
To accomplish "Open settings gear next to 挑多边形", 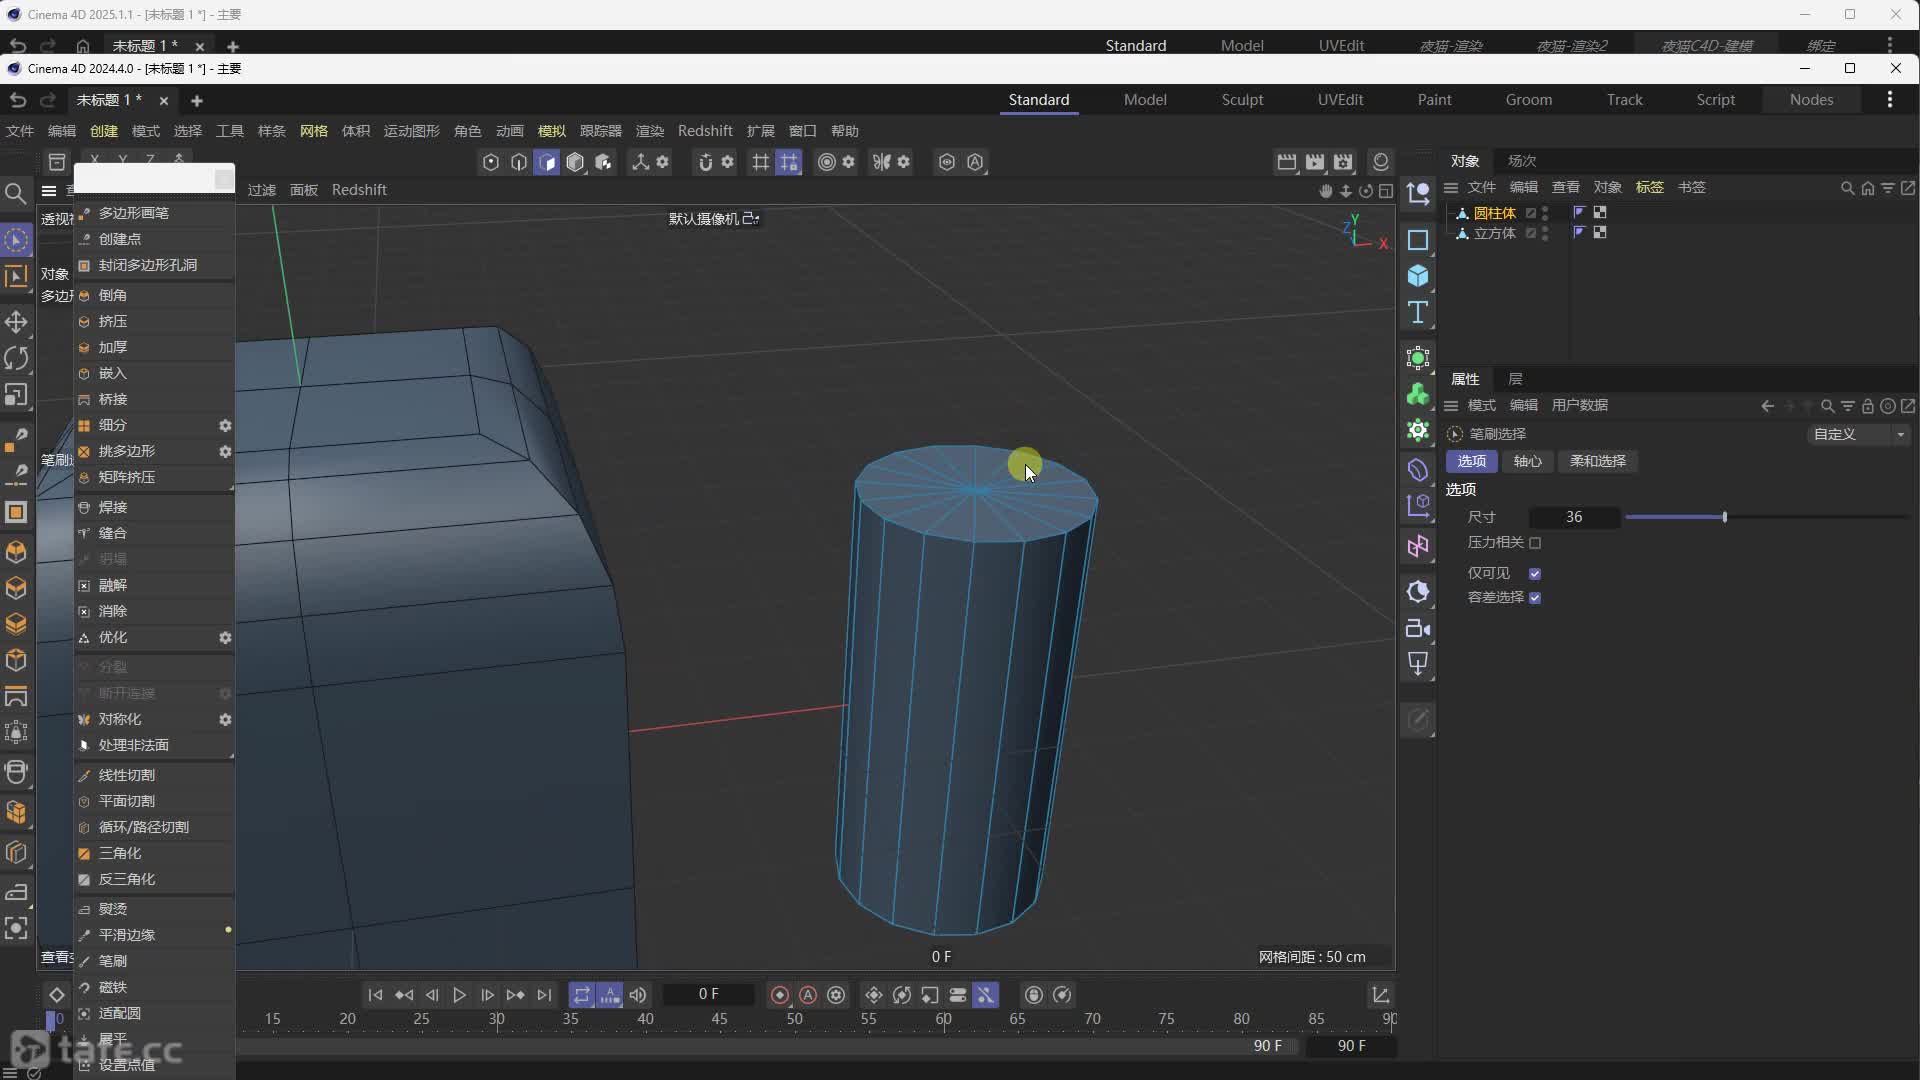I will coord(225,451).
